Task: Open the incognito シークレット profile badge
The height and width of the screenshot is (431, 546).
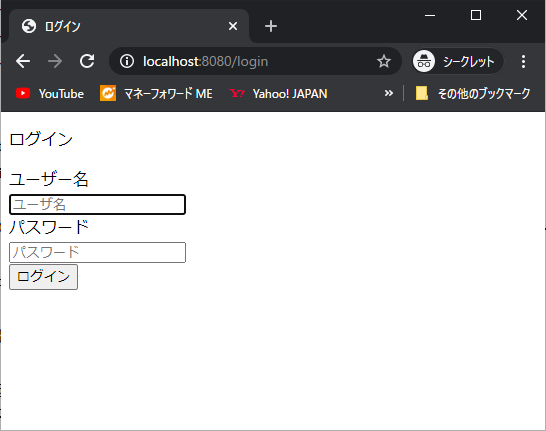Action: [457, 61]
